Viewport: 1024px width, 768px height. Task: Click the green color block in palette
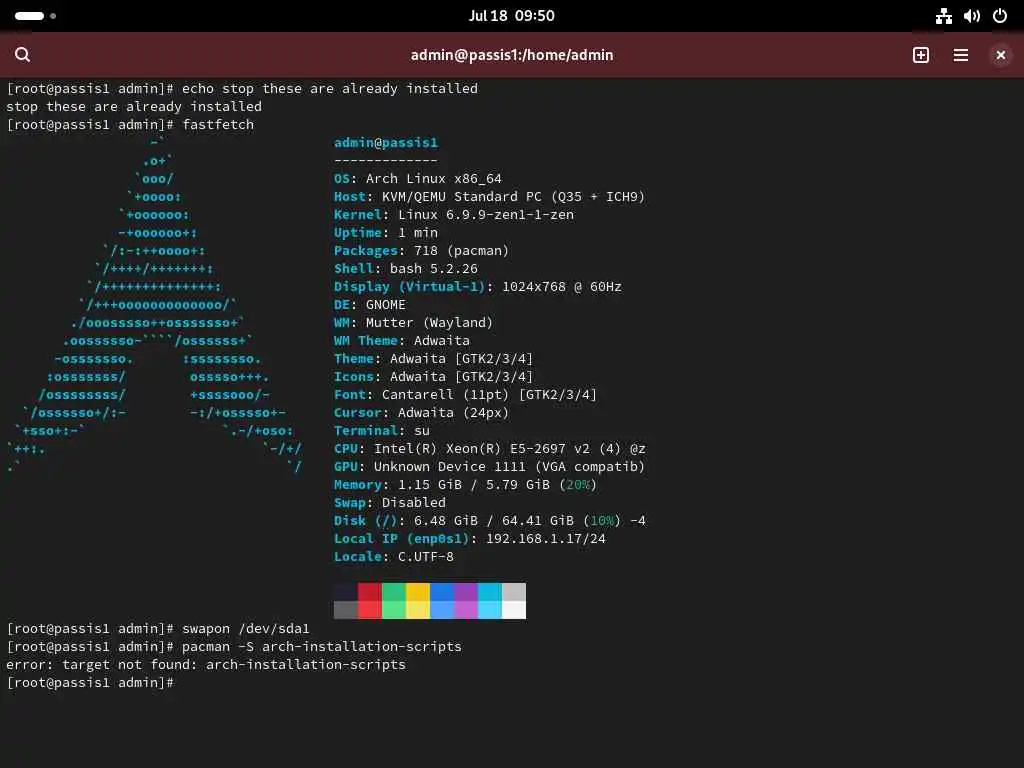click(x=394, y=601)
